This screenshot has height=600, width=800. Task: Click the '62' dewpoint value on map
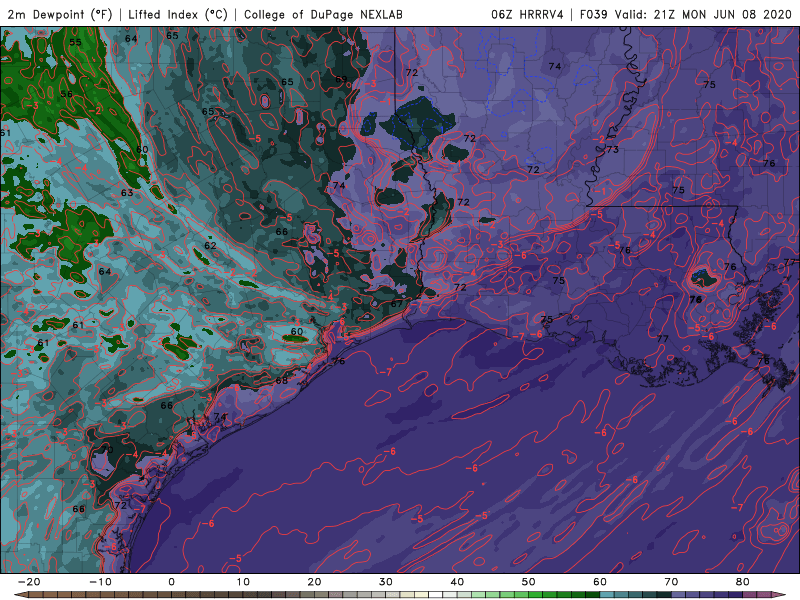click(x=210, y=245)
